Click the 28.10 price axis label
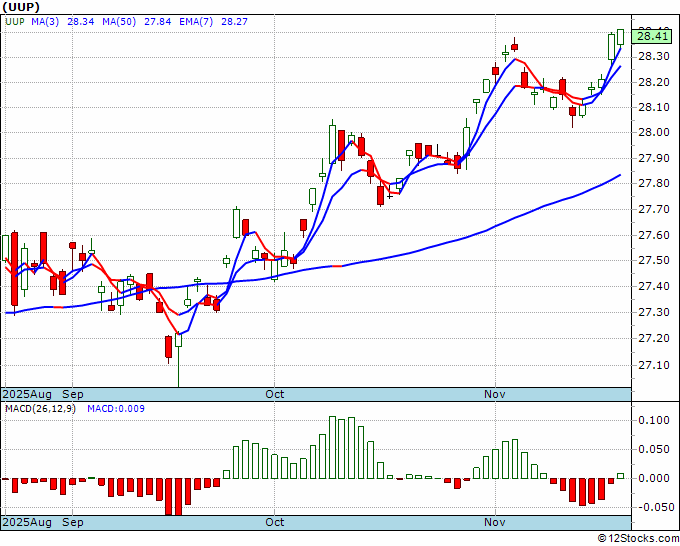Image resolution: width=680 pixels, height=546 pixels. pos(652,107)
